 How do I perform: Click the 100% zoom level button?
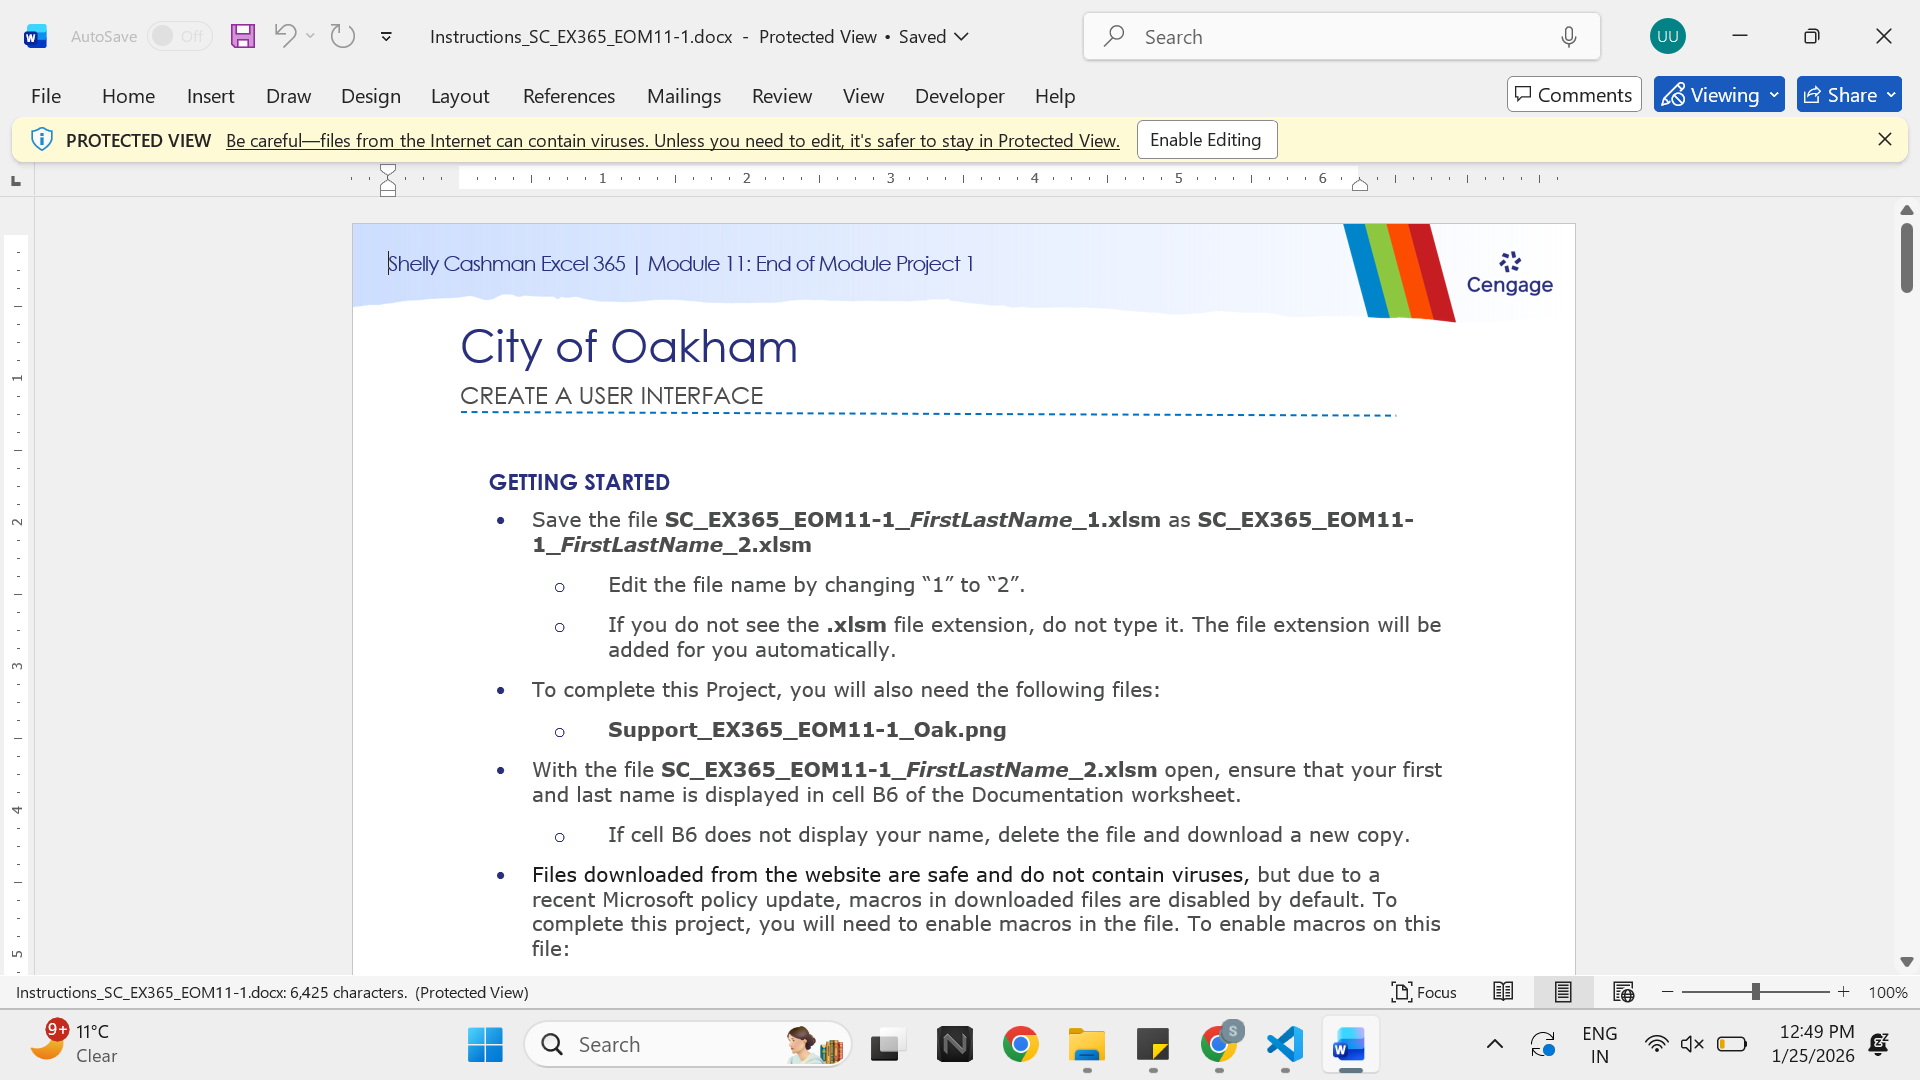pyautogui.click(x=1888, y=992)
